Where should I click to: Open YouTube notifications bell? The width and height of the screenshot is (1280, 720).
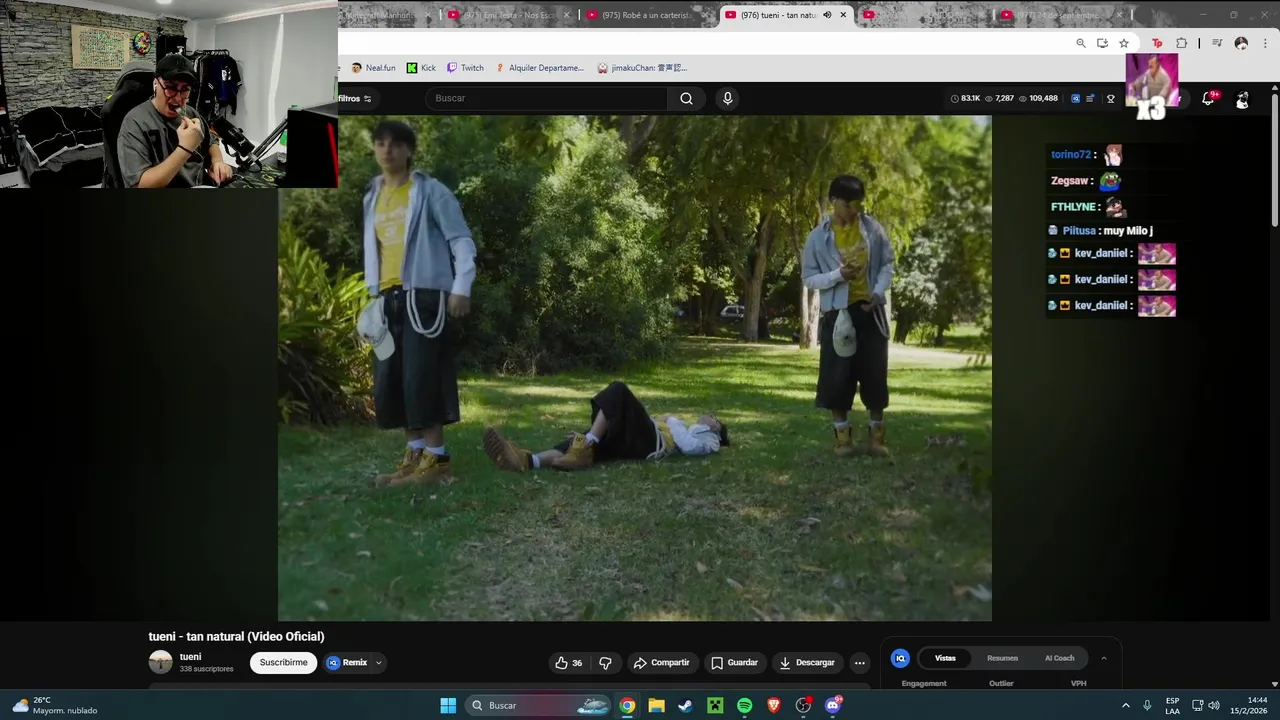click(x=1208, y=98)
